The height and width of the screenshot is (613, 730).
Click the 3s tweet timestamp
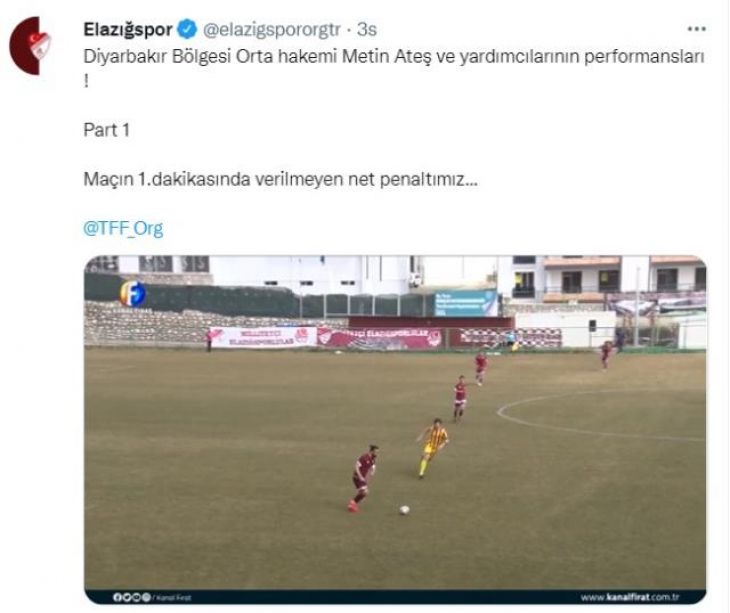(x=367, y=29)
